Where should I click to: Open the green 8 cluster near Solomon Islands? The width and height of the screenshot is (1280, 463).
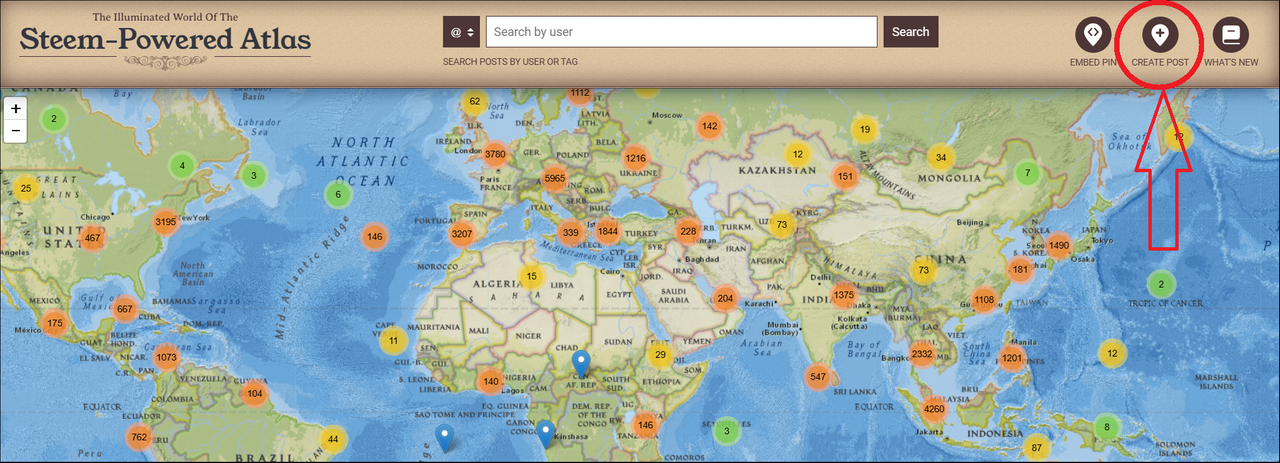tap(1106, 428)
